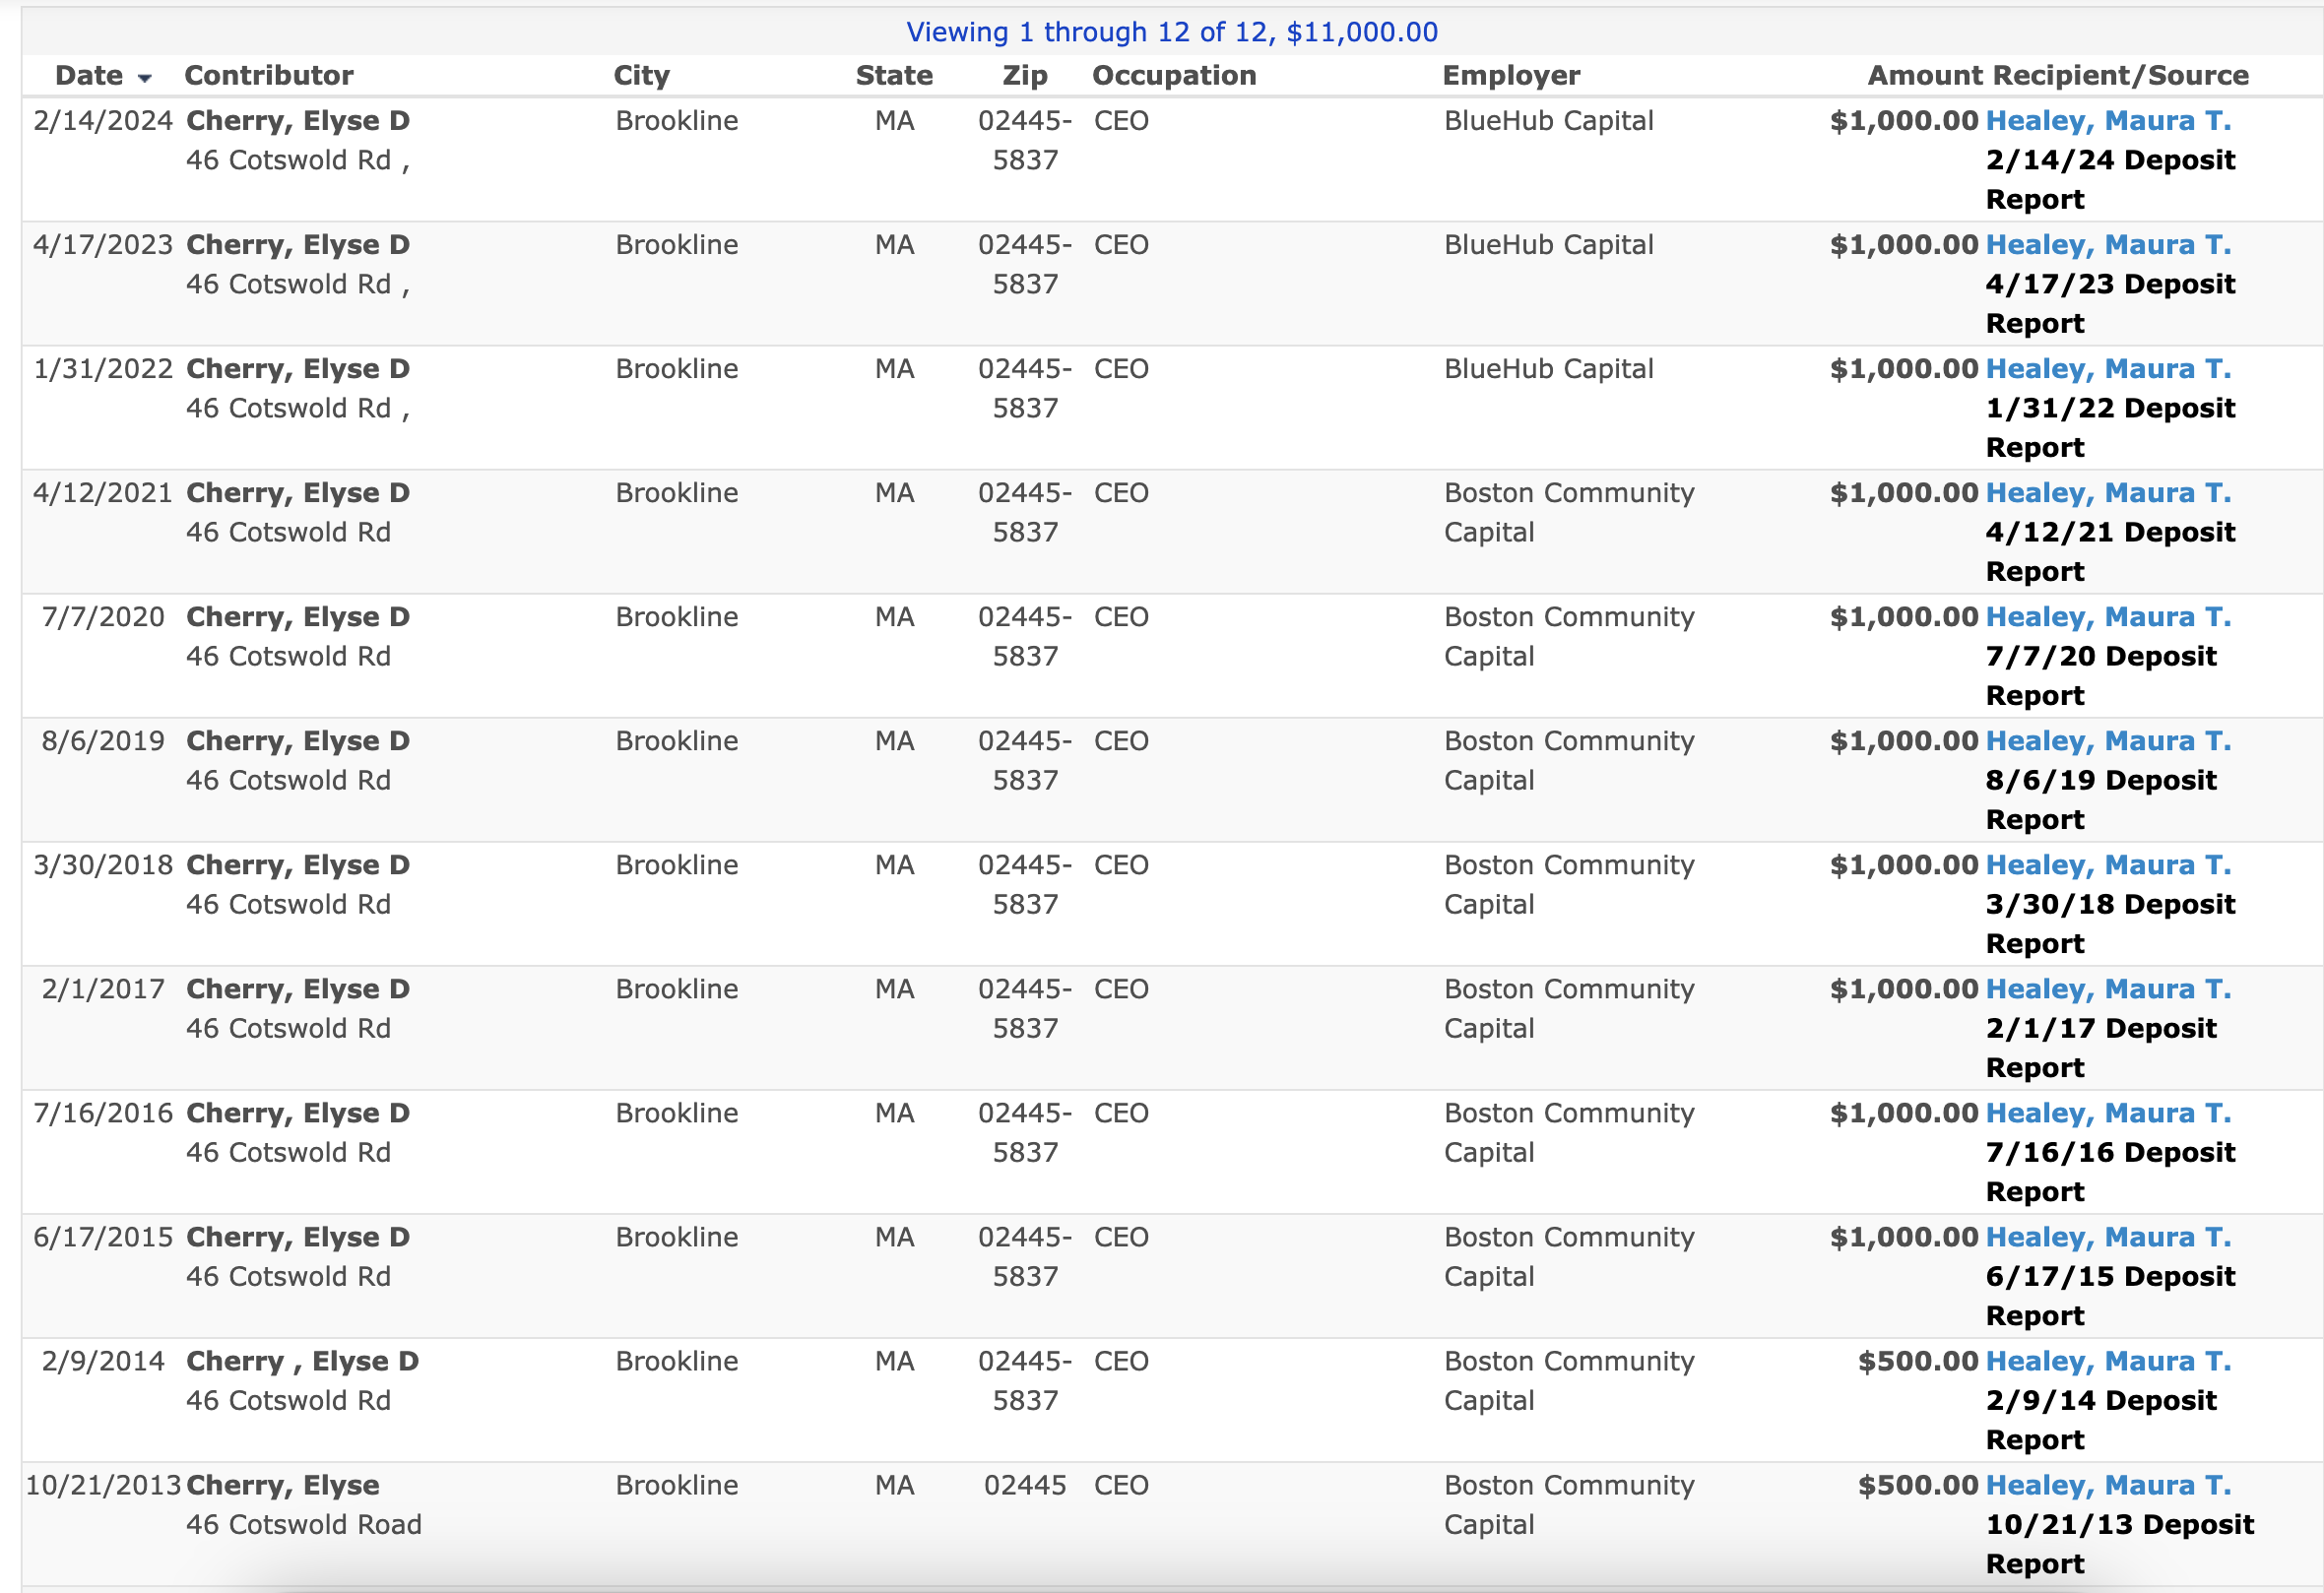Open Healey, Maura T. link for 7/16/2016
The width and height of the screenshot is (2324, 1593).
tap(2108, 1113)
